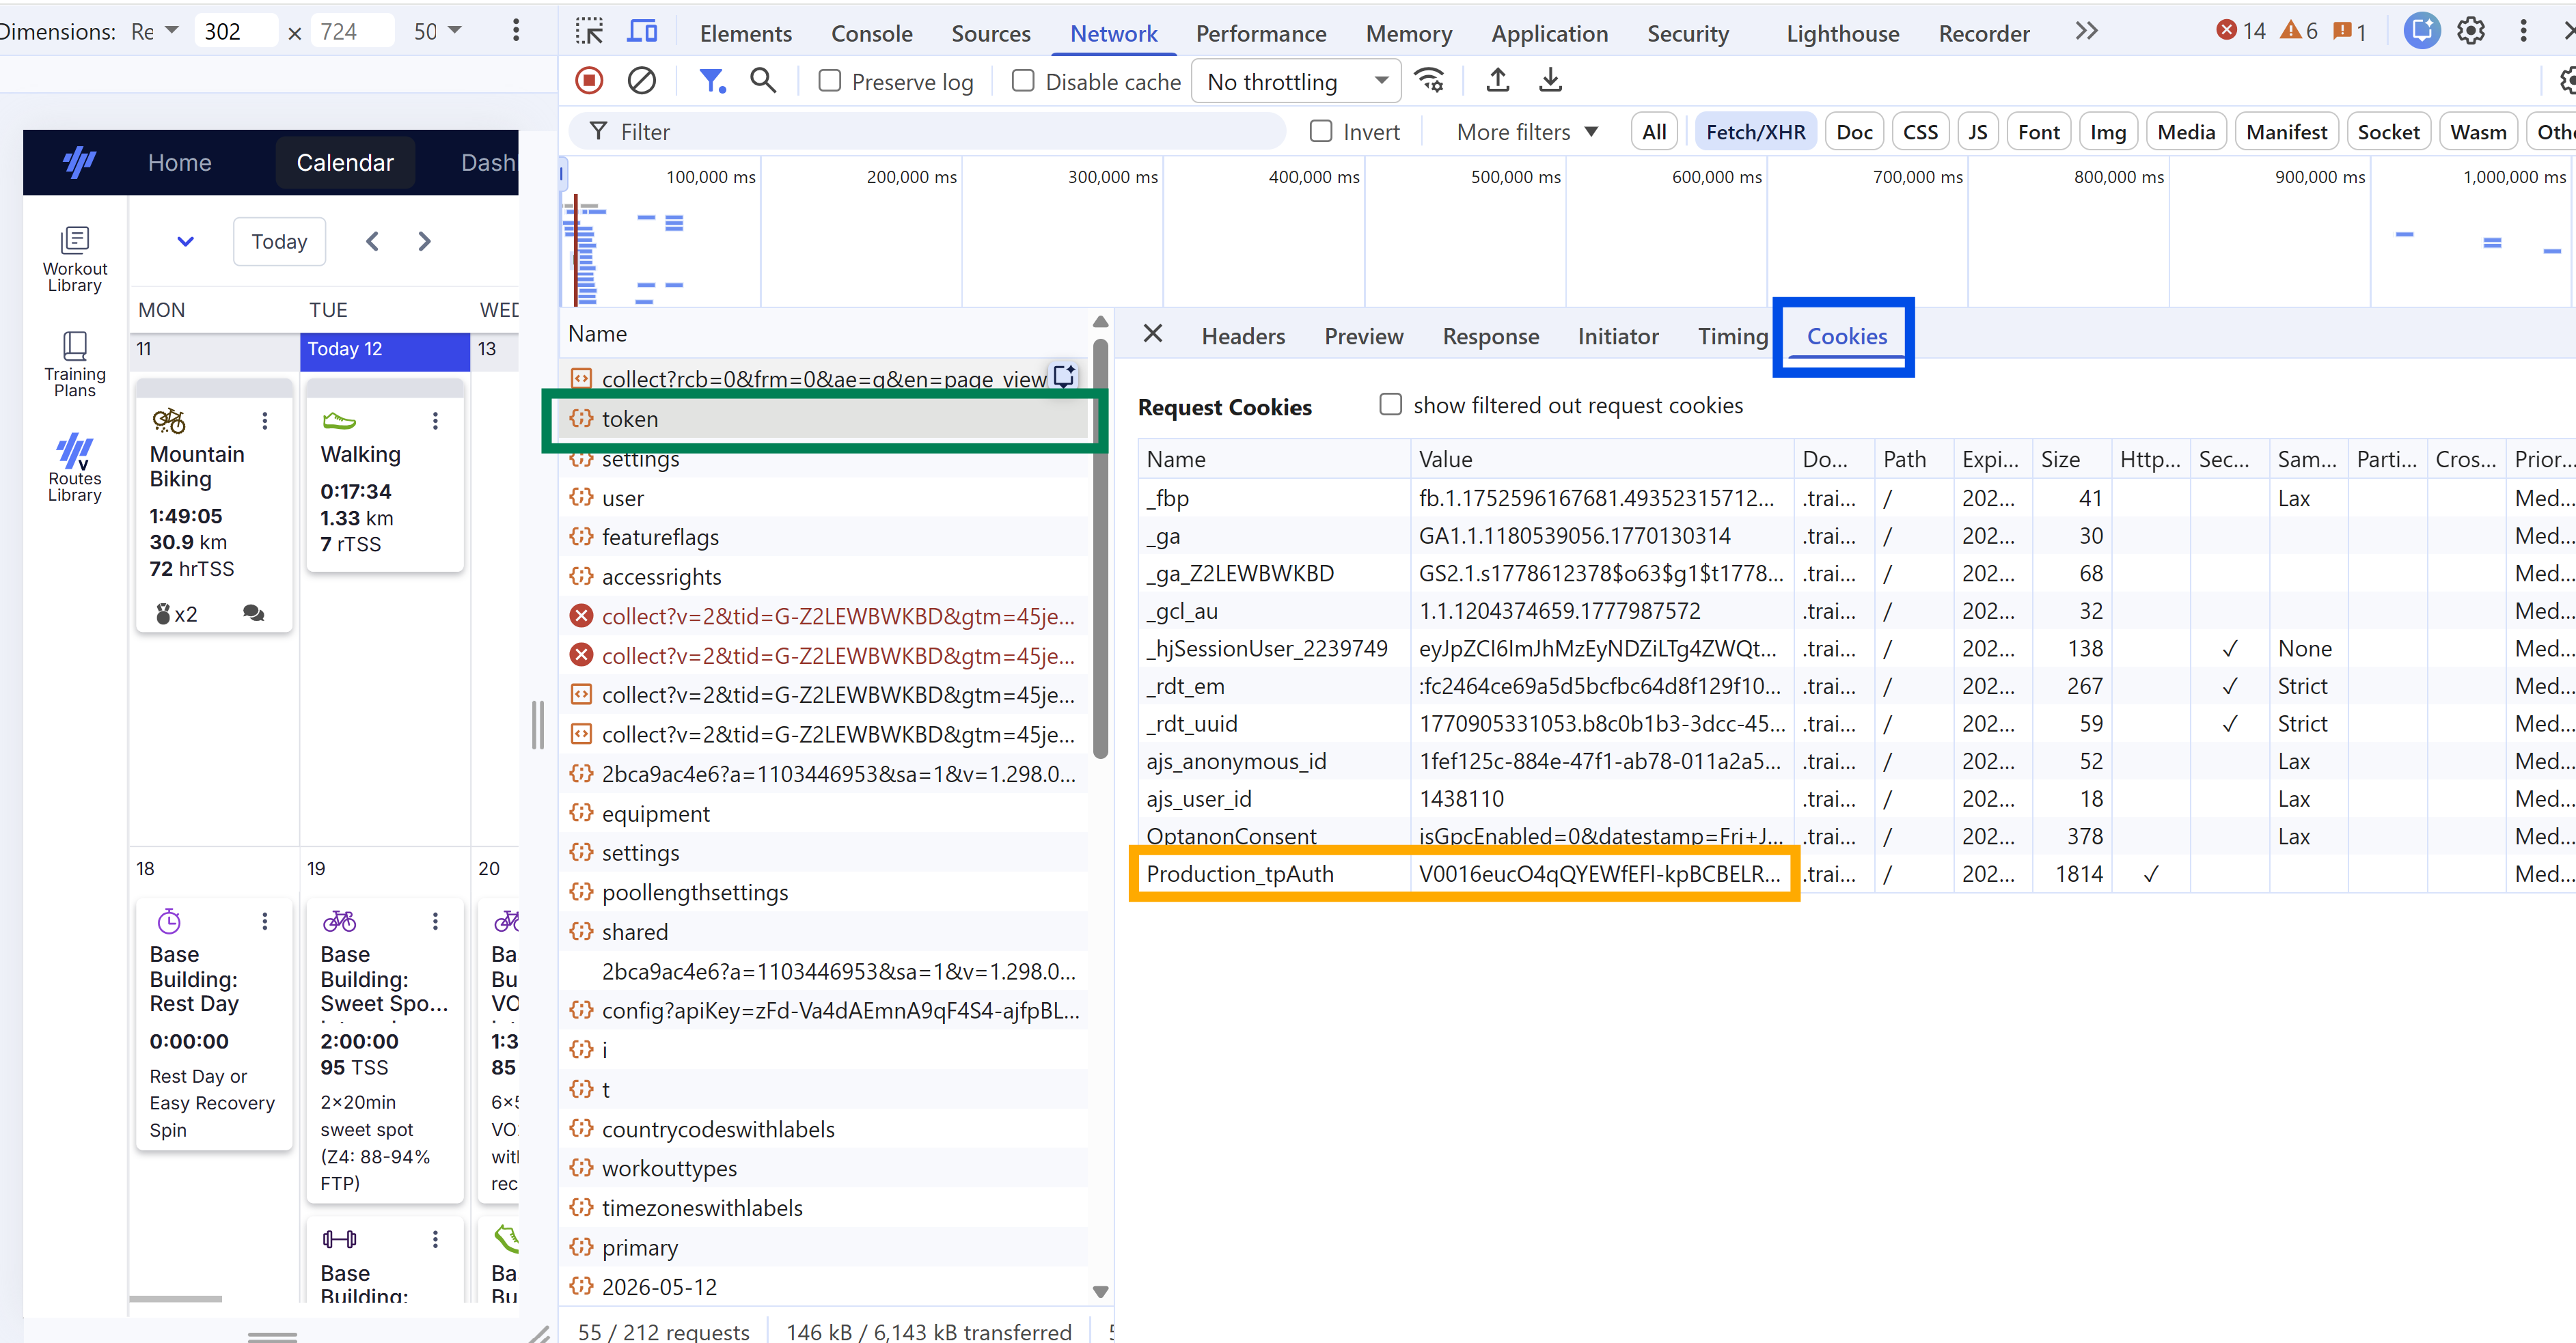Image resolution: width=2576 pixels, height=1343 pixels.
Task: Import HAR file upload icon
Action: 1497,81
